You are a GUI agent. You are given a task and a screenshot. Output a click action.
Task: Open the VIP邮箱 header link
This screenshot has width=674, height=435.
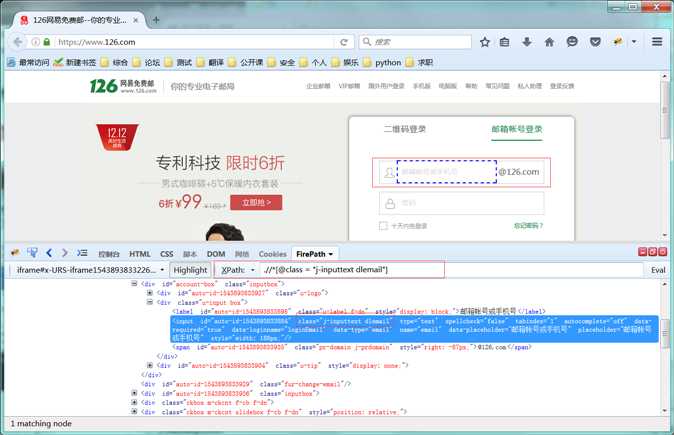point(349,86)
